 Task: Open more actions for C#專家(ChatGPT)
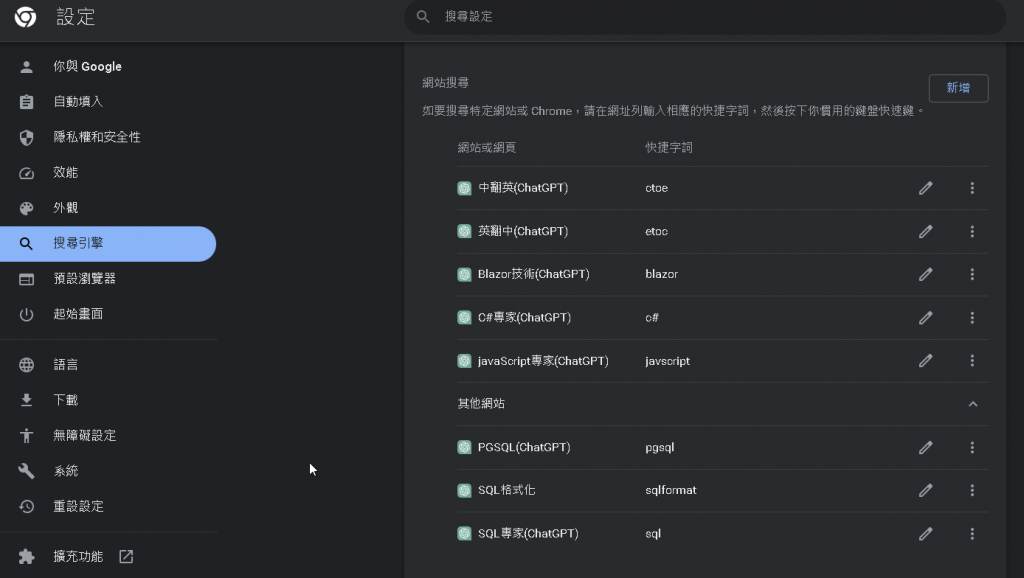point(972,317)
